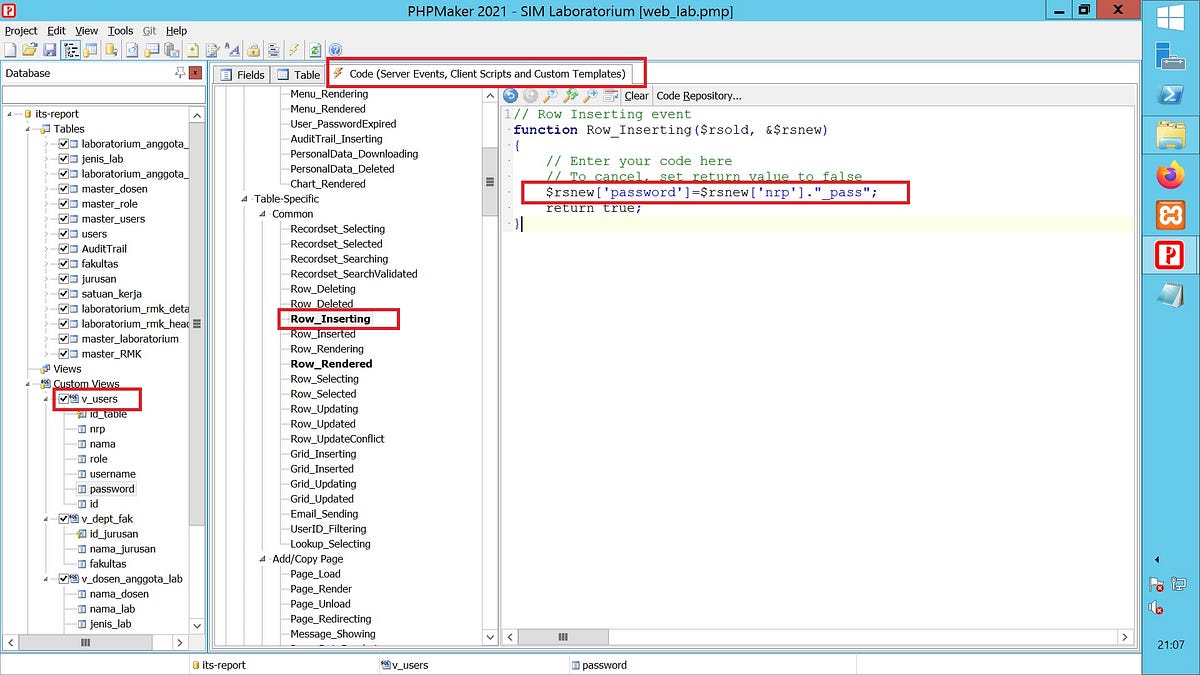Screen dimensions: 1200x675
Task: Collapse the Tables tree node
Action: tap(29, 129)
